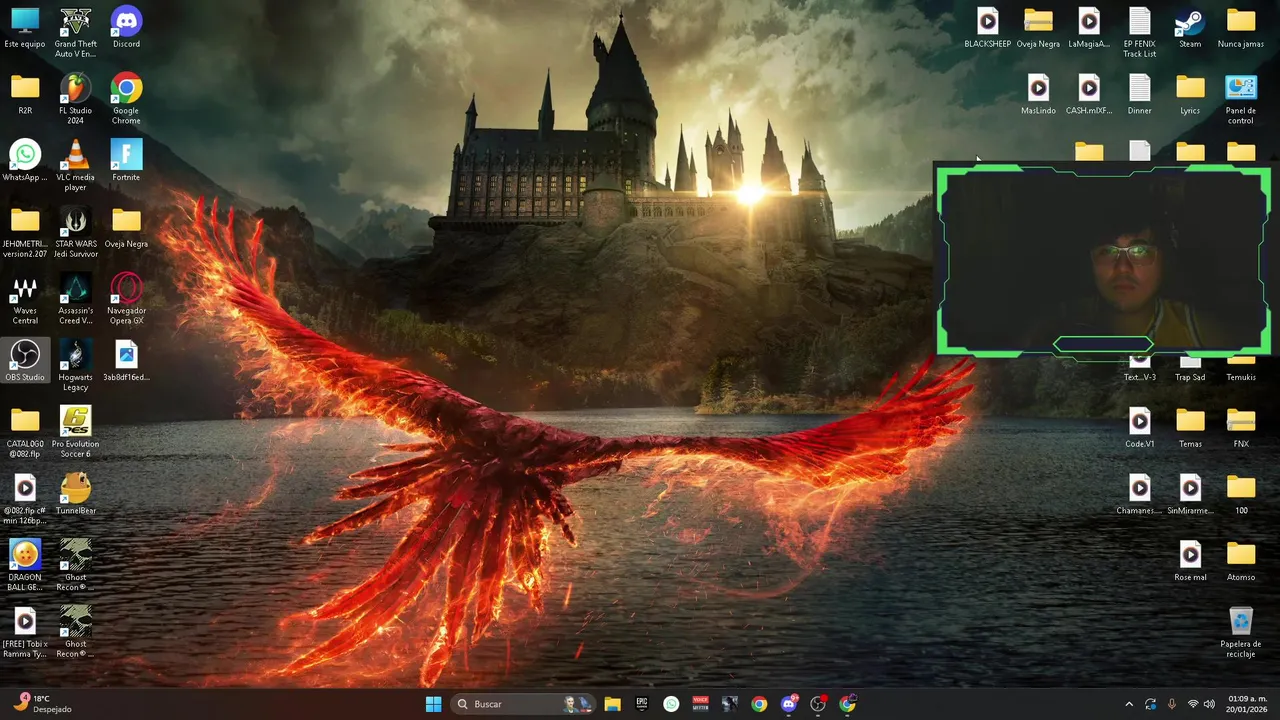Open TunnelBear shortcut
The image size is (1280, 720).
[76, 495]
